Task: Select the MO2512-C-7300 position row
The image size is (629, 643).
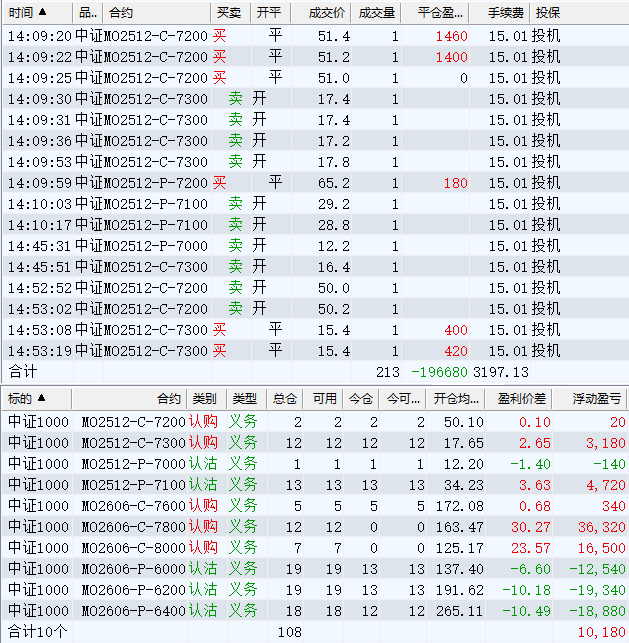Action: pos(315,443)
